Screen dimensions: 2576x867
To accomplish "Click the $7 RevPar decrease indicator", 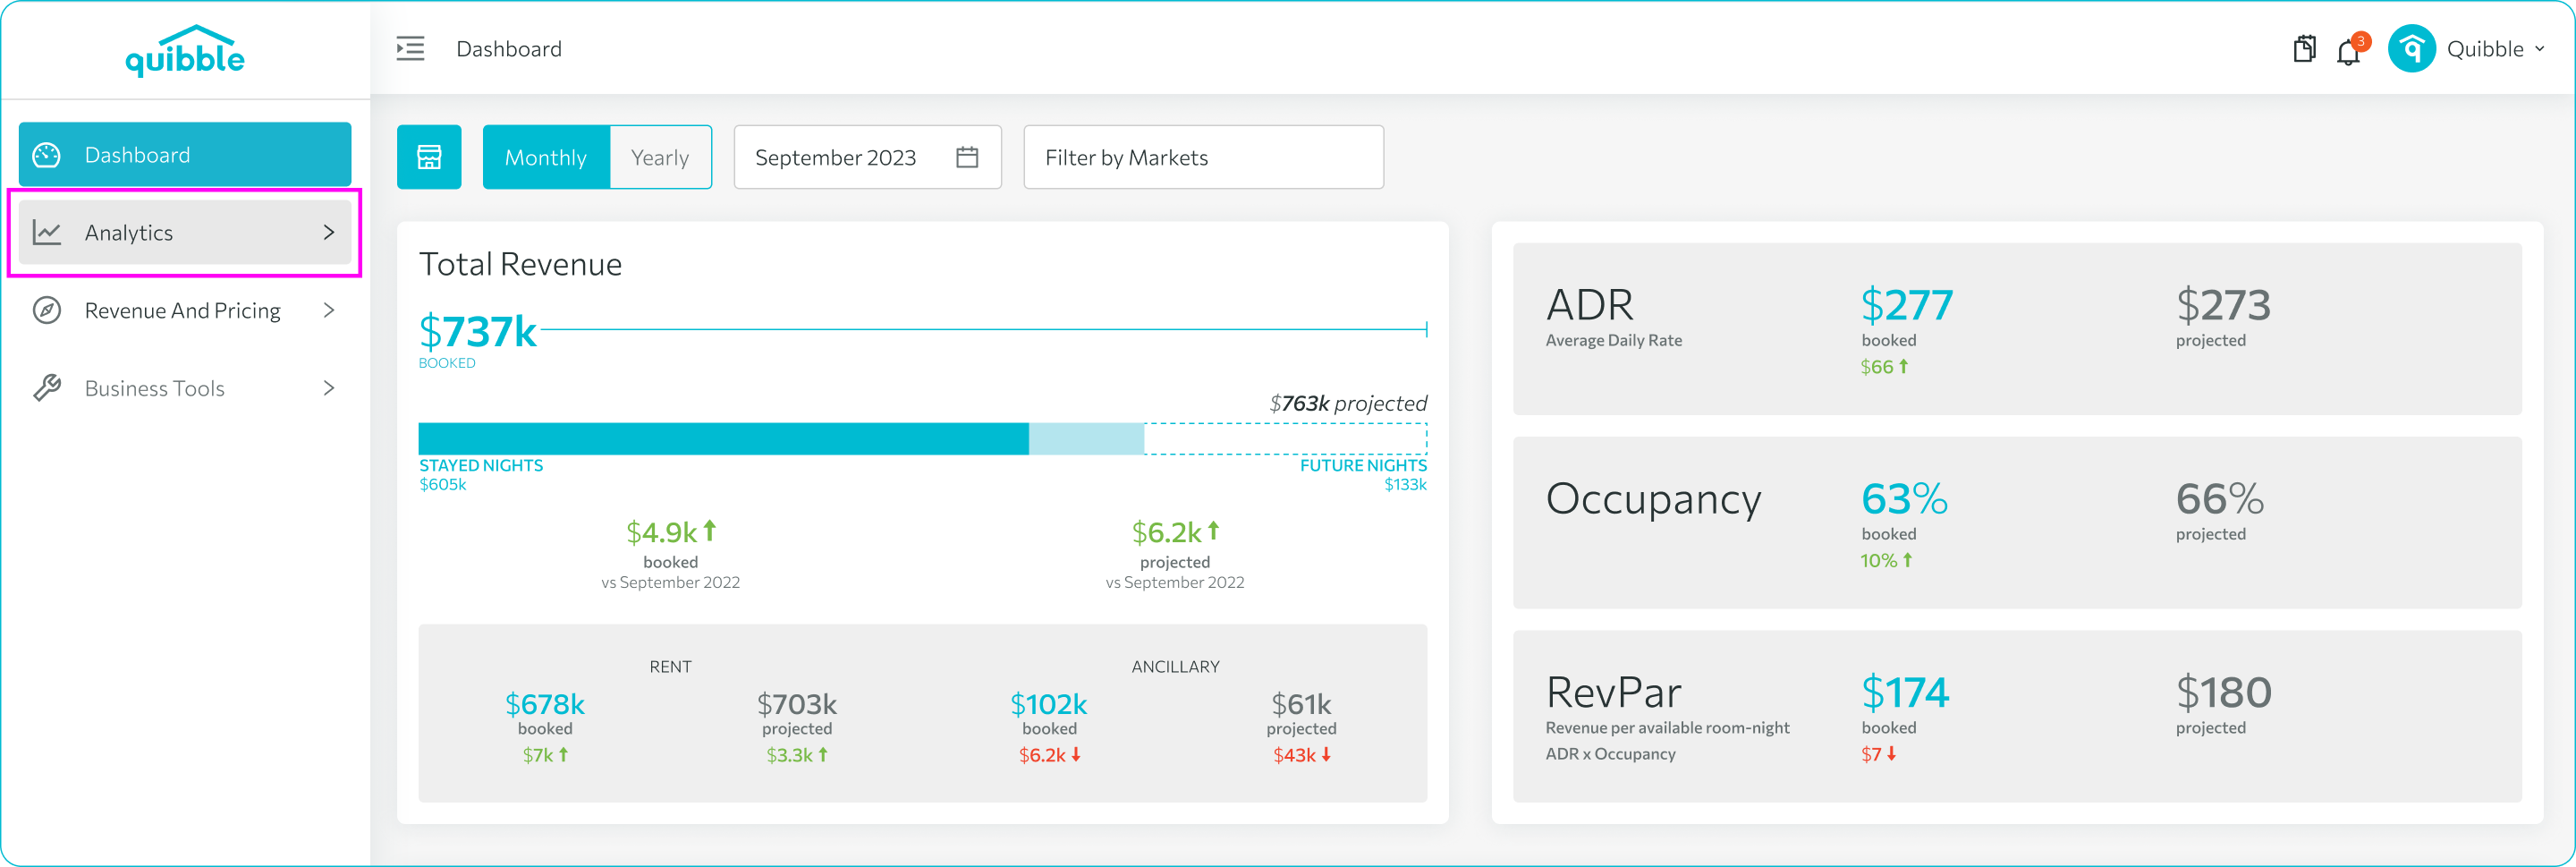I will pos(1878,754).
